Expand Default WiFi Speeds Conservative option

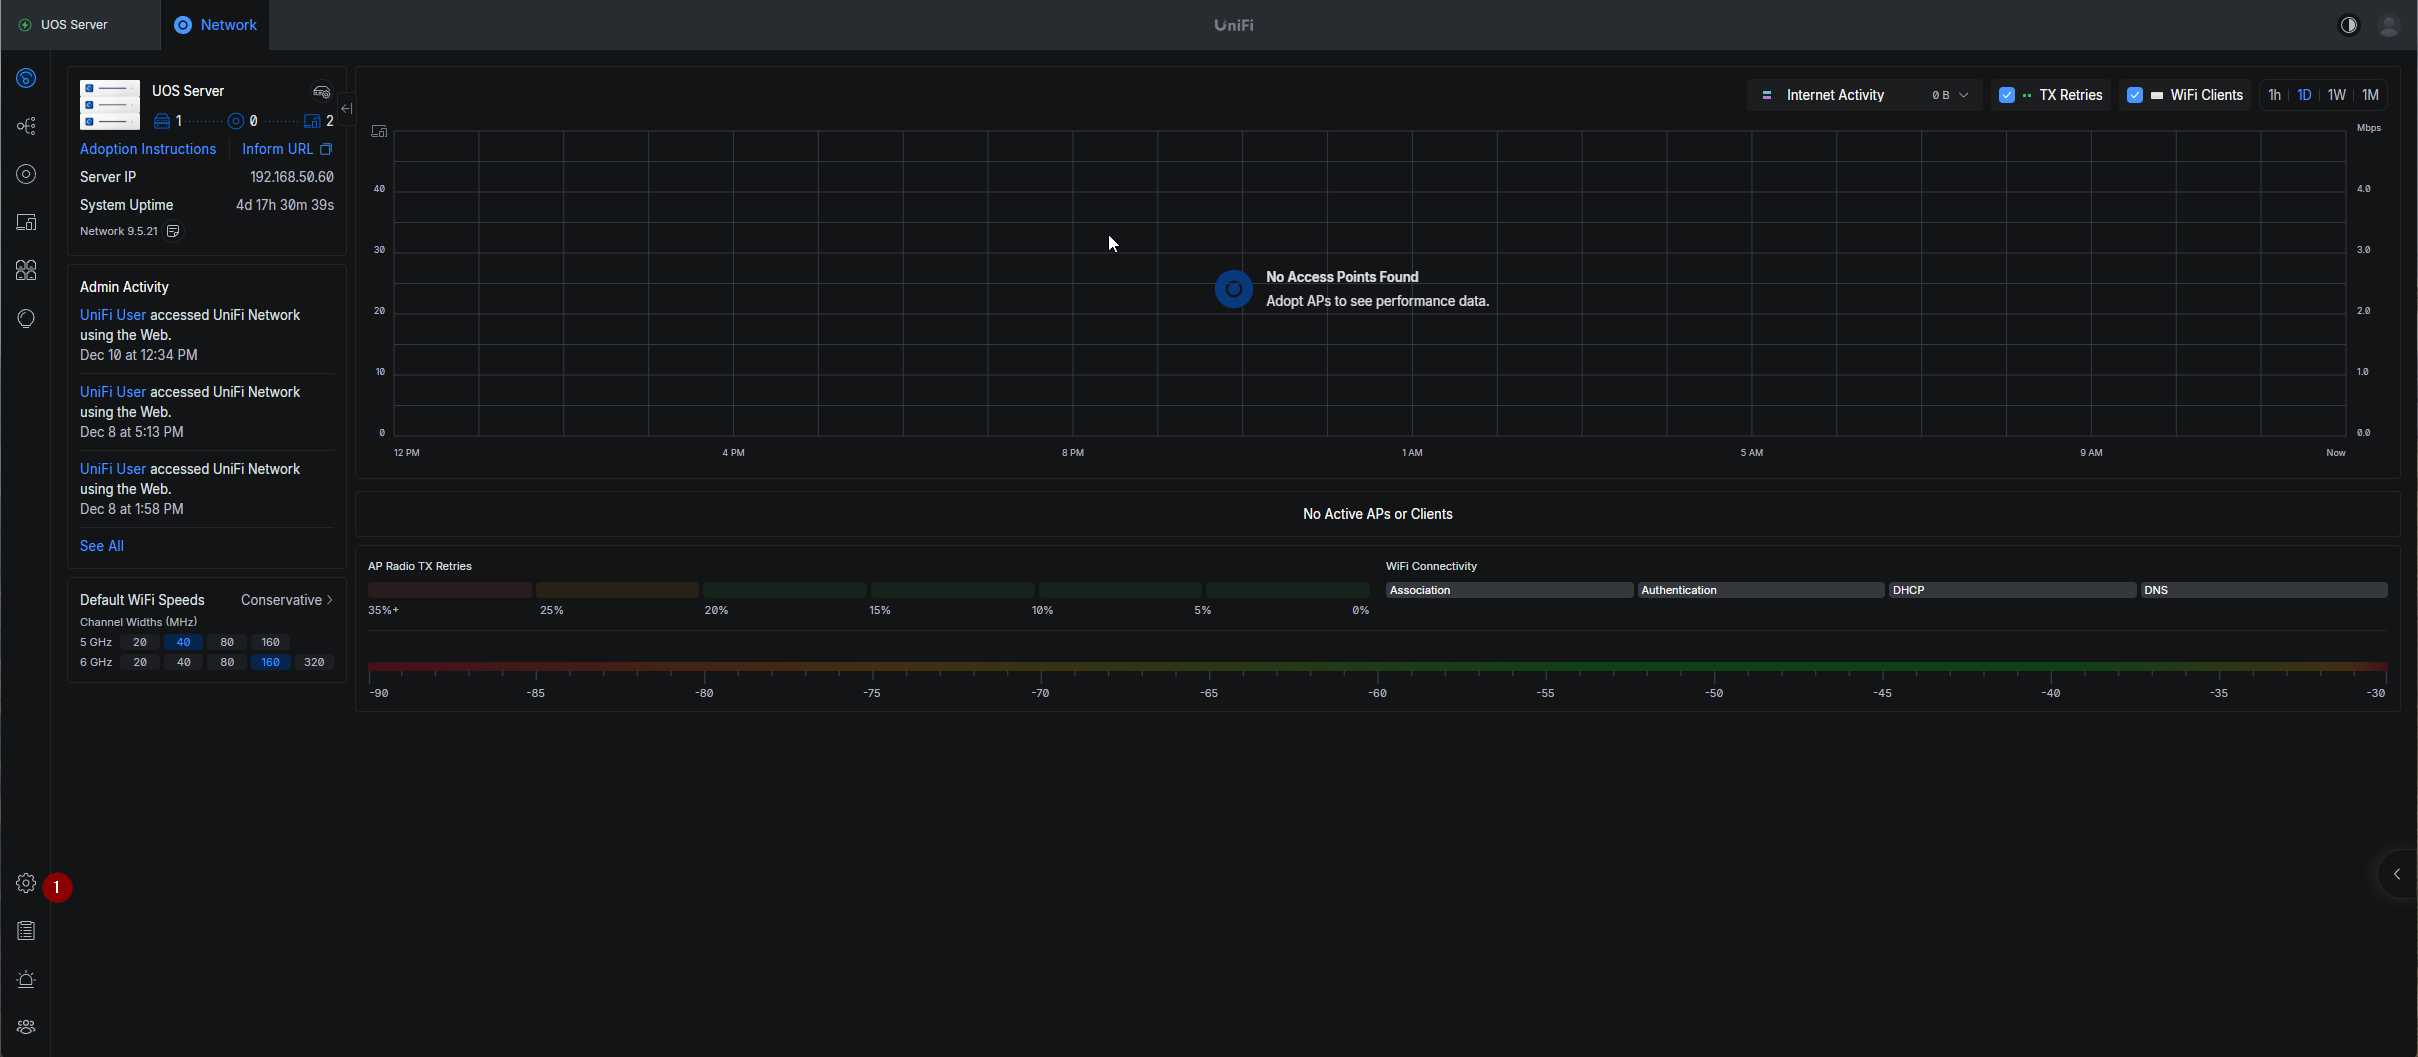(287, 600)
